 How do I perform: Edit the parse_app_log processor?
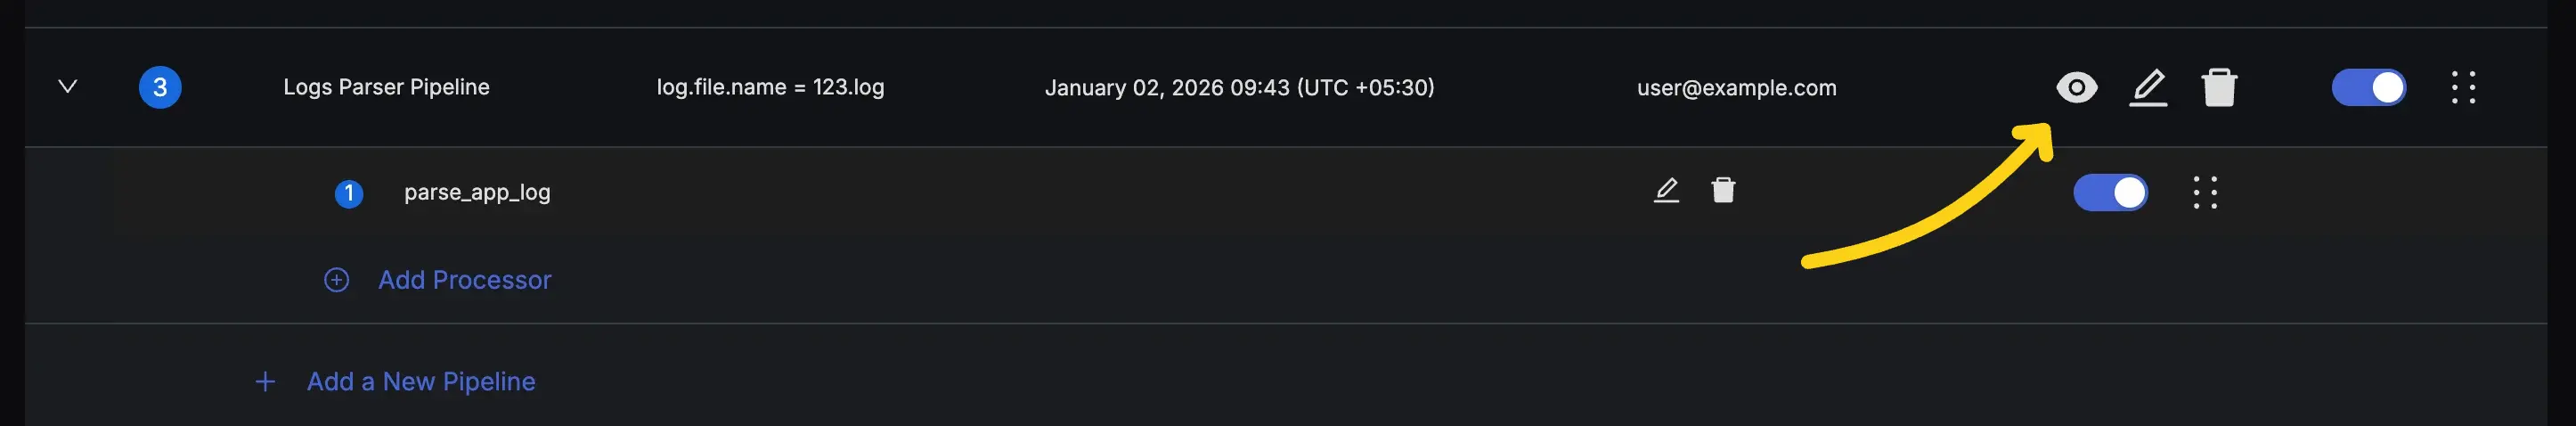(1666, 190)
